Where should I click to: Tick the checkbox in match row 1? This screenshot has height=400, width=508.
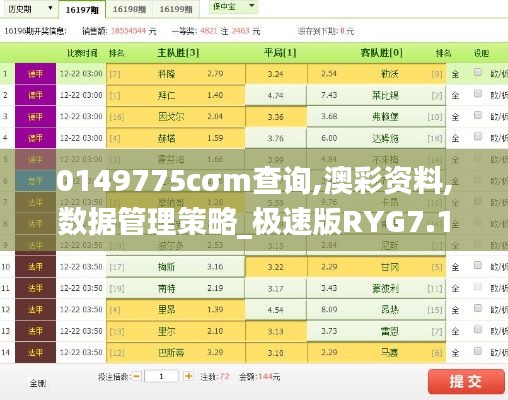click(478, 72)
